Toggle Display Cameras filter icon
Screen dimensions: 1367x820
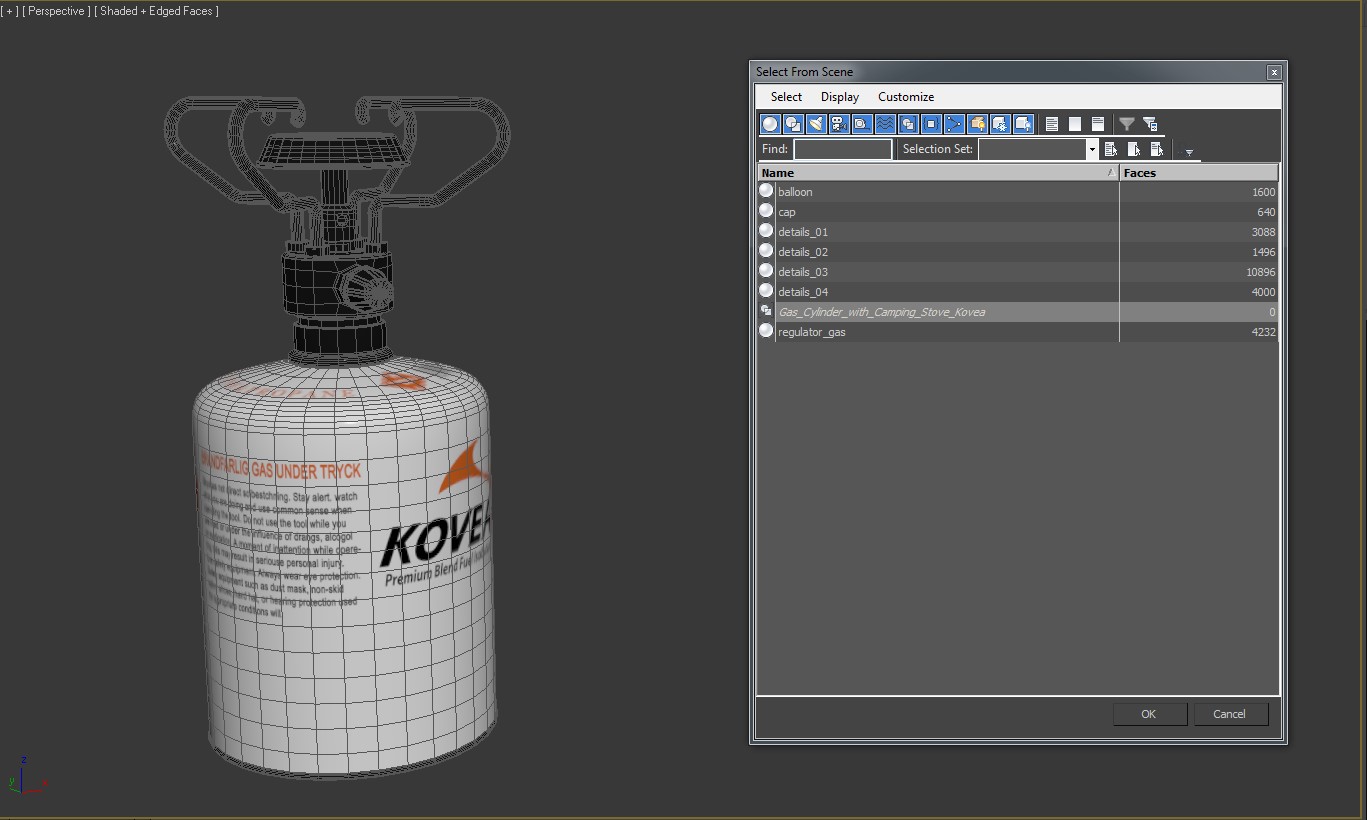839,124
